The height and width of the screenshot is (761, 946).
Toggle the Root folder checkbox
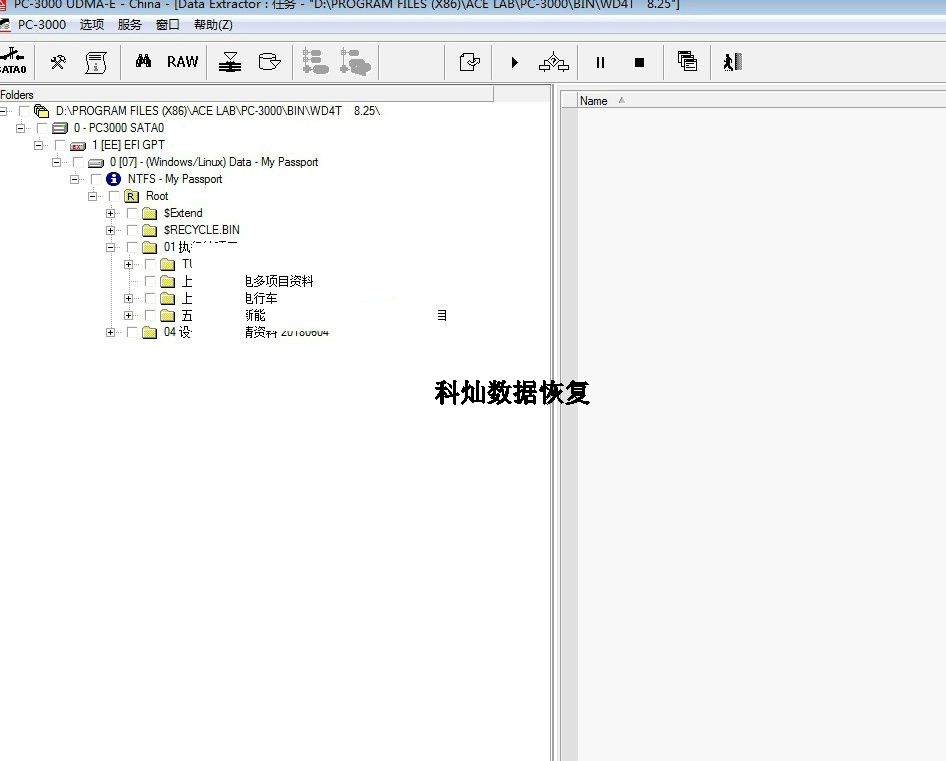click(x=114, y=196)
